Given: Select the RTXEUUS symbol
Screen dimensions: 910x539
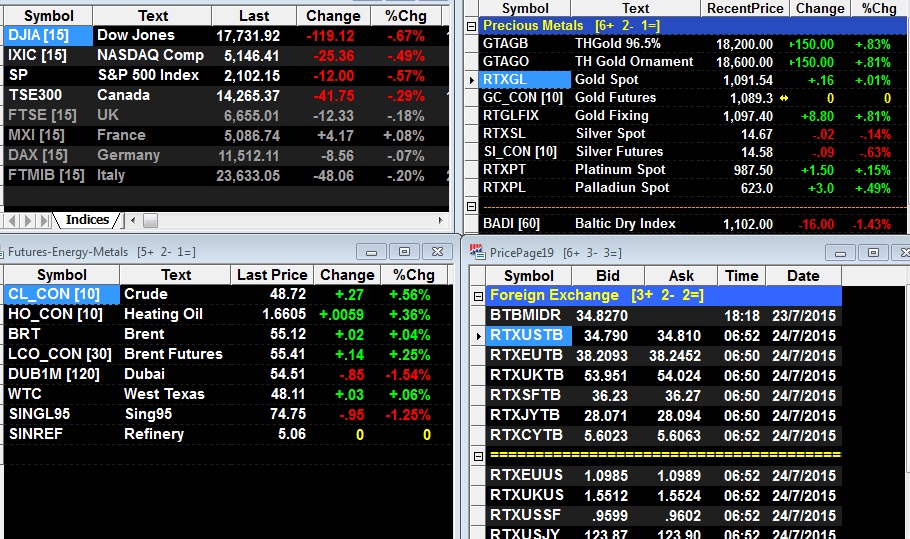Looking at the screenshot, I should click(x=528, y=475).
